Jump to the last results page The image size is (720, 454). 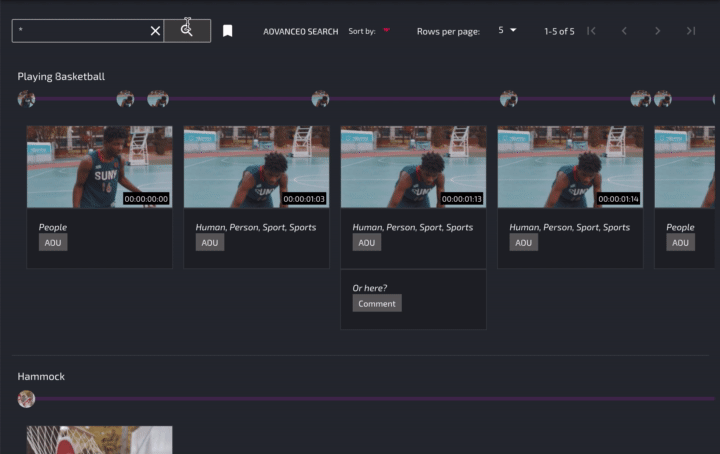(x=690, y=31)
